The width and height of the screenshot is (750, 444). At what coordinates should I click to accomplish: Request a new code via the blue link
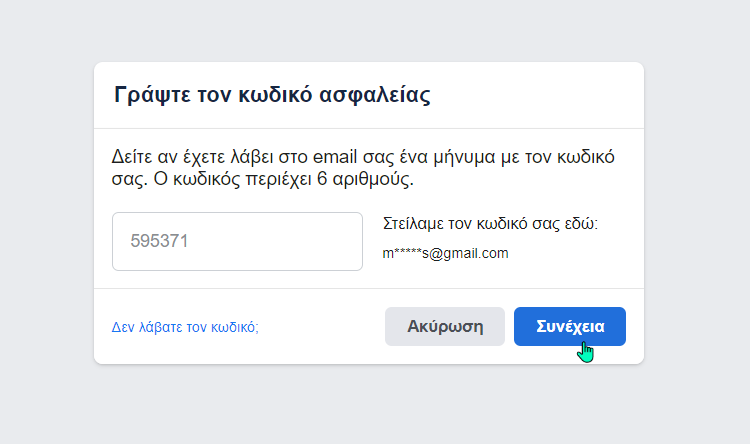coord(185,327)
